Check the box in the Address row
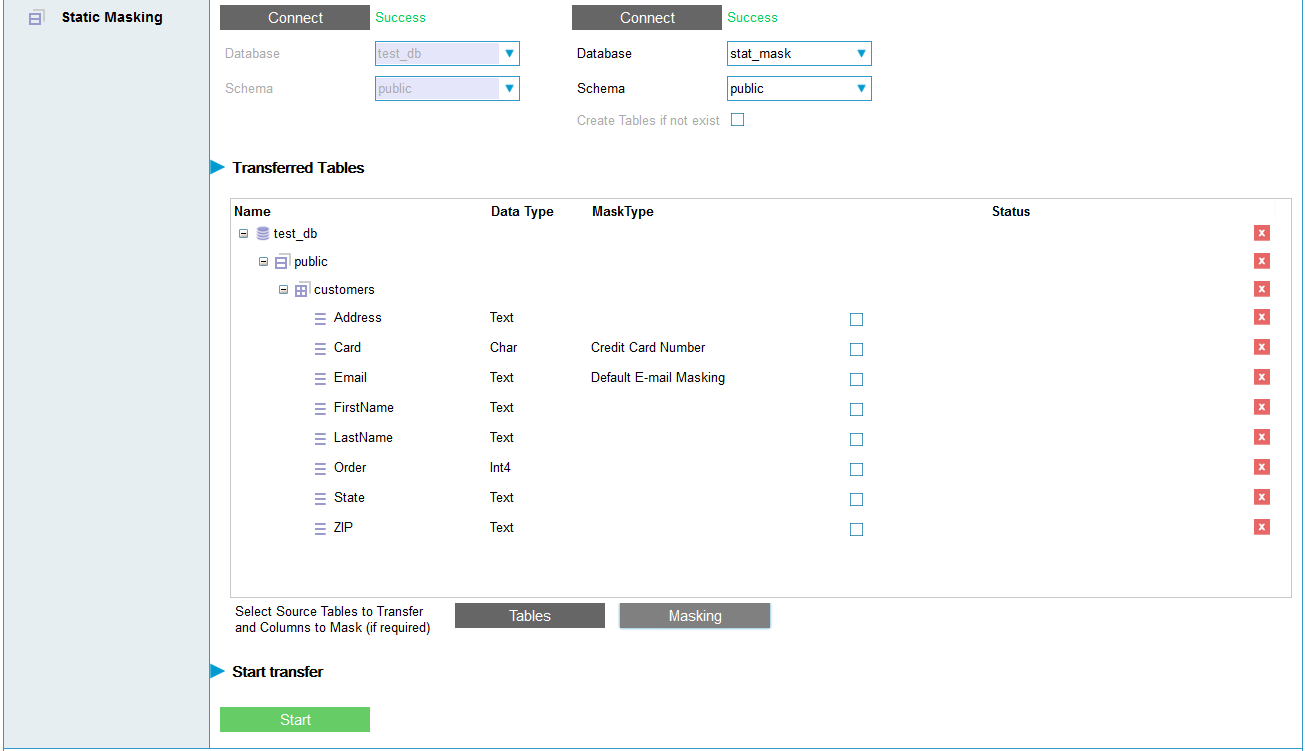Viewport: 1305px width, 751px height. (x=856, y=320)
